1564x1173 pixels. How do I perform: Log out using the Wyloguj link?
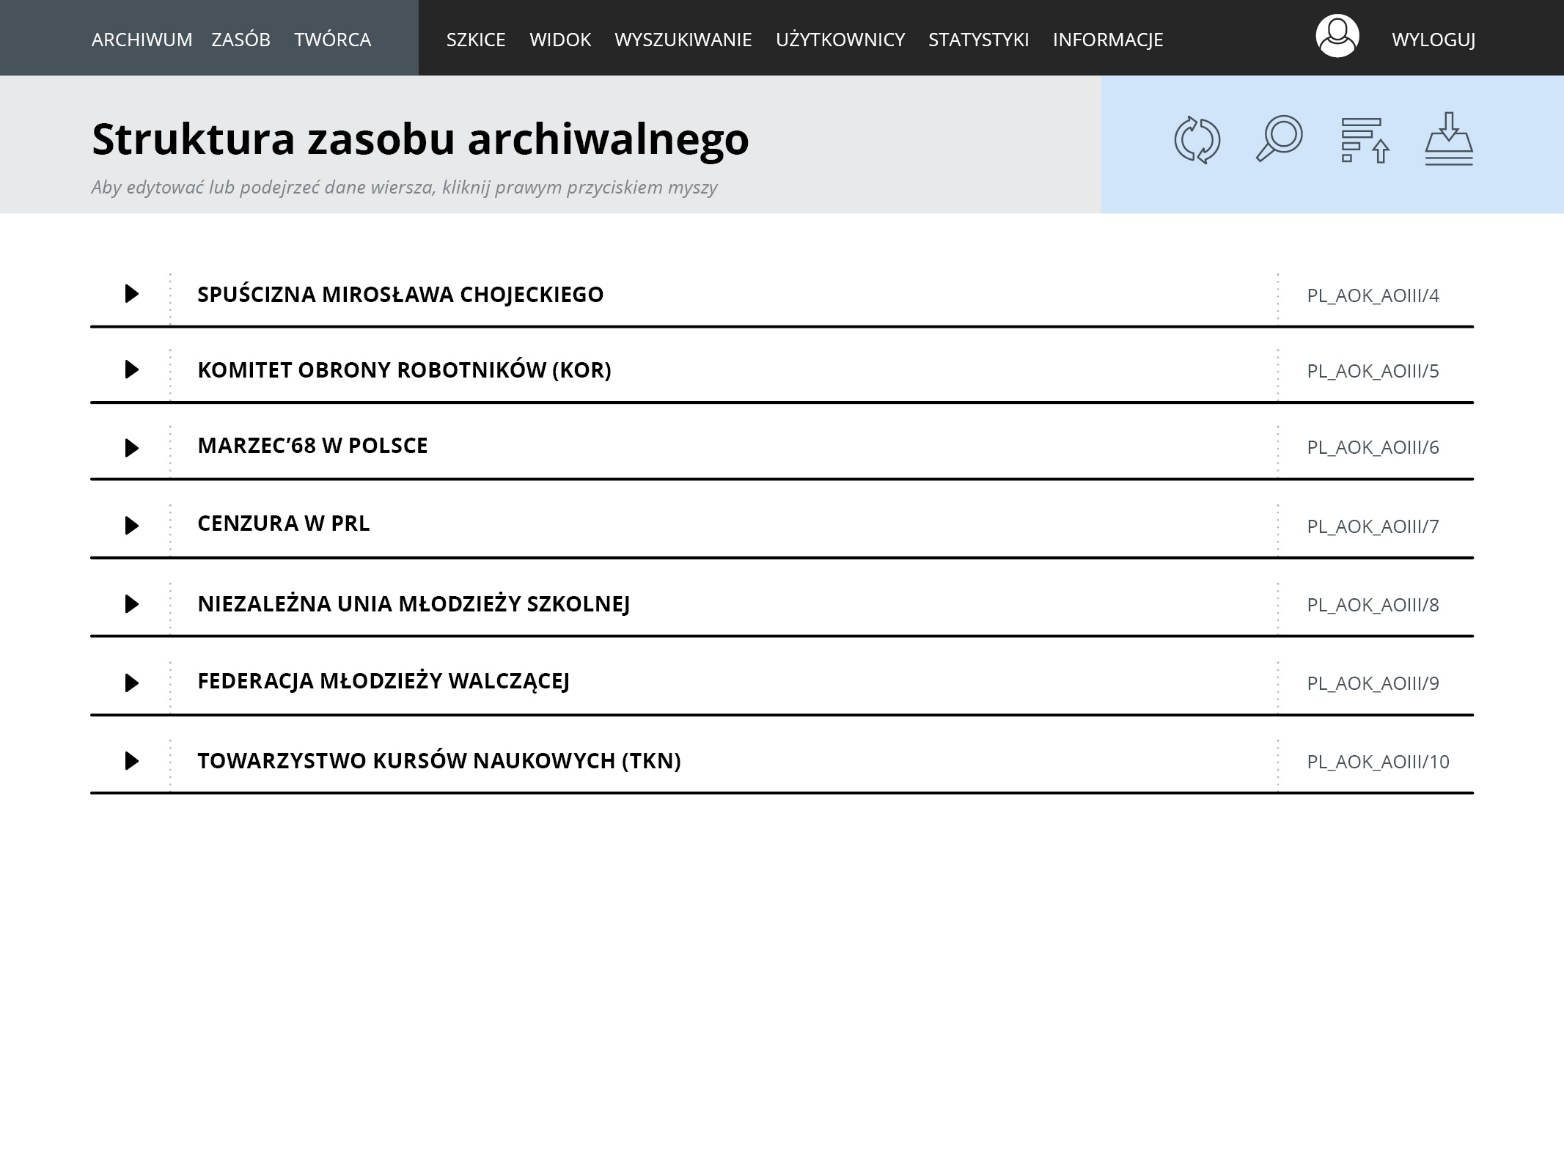pos(1434,40)
